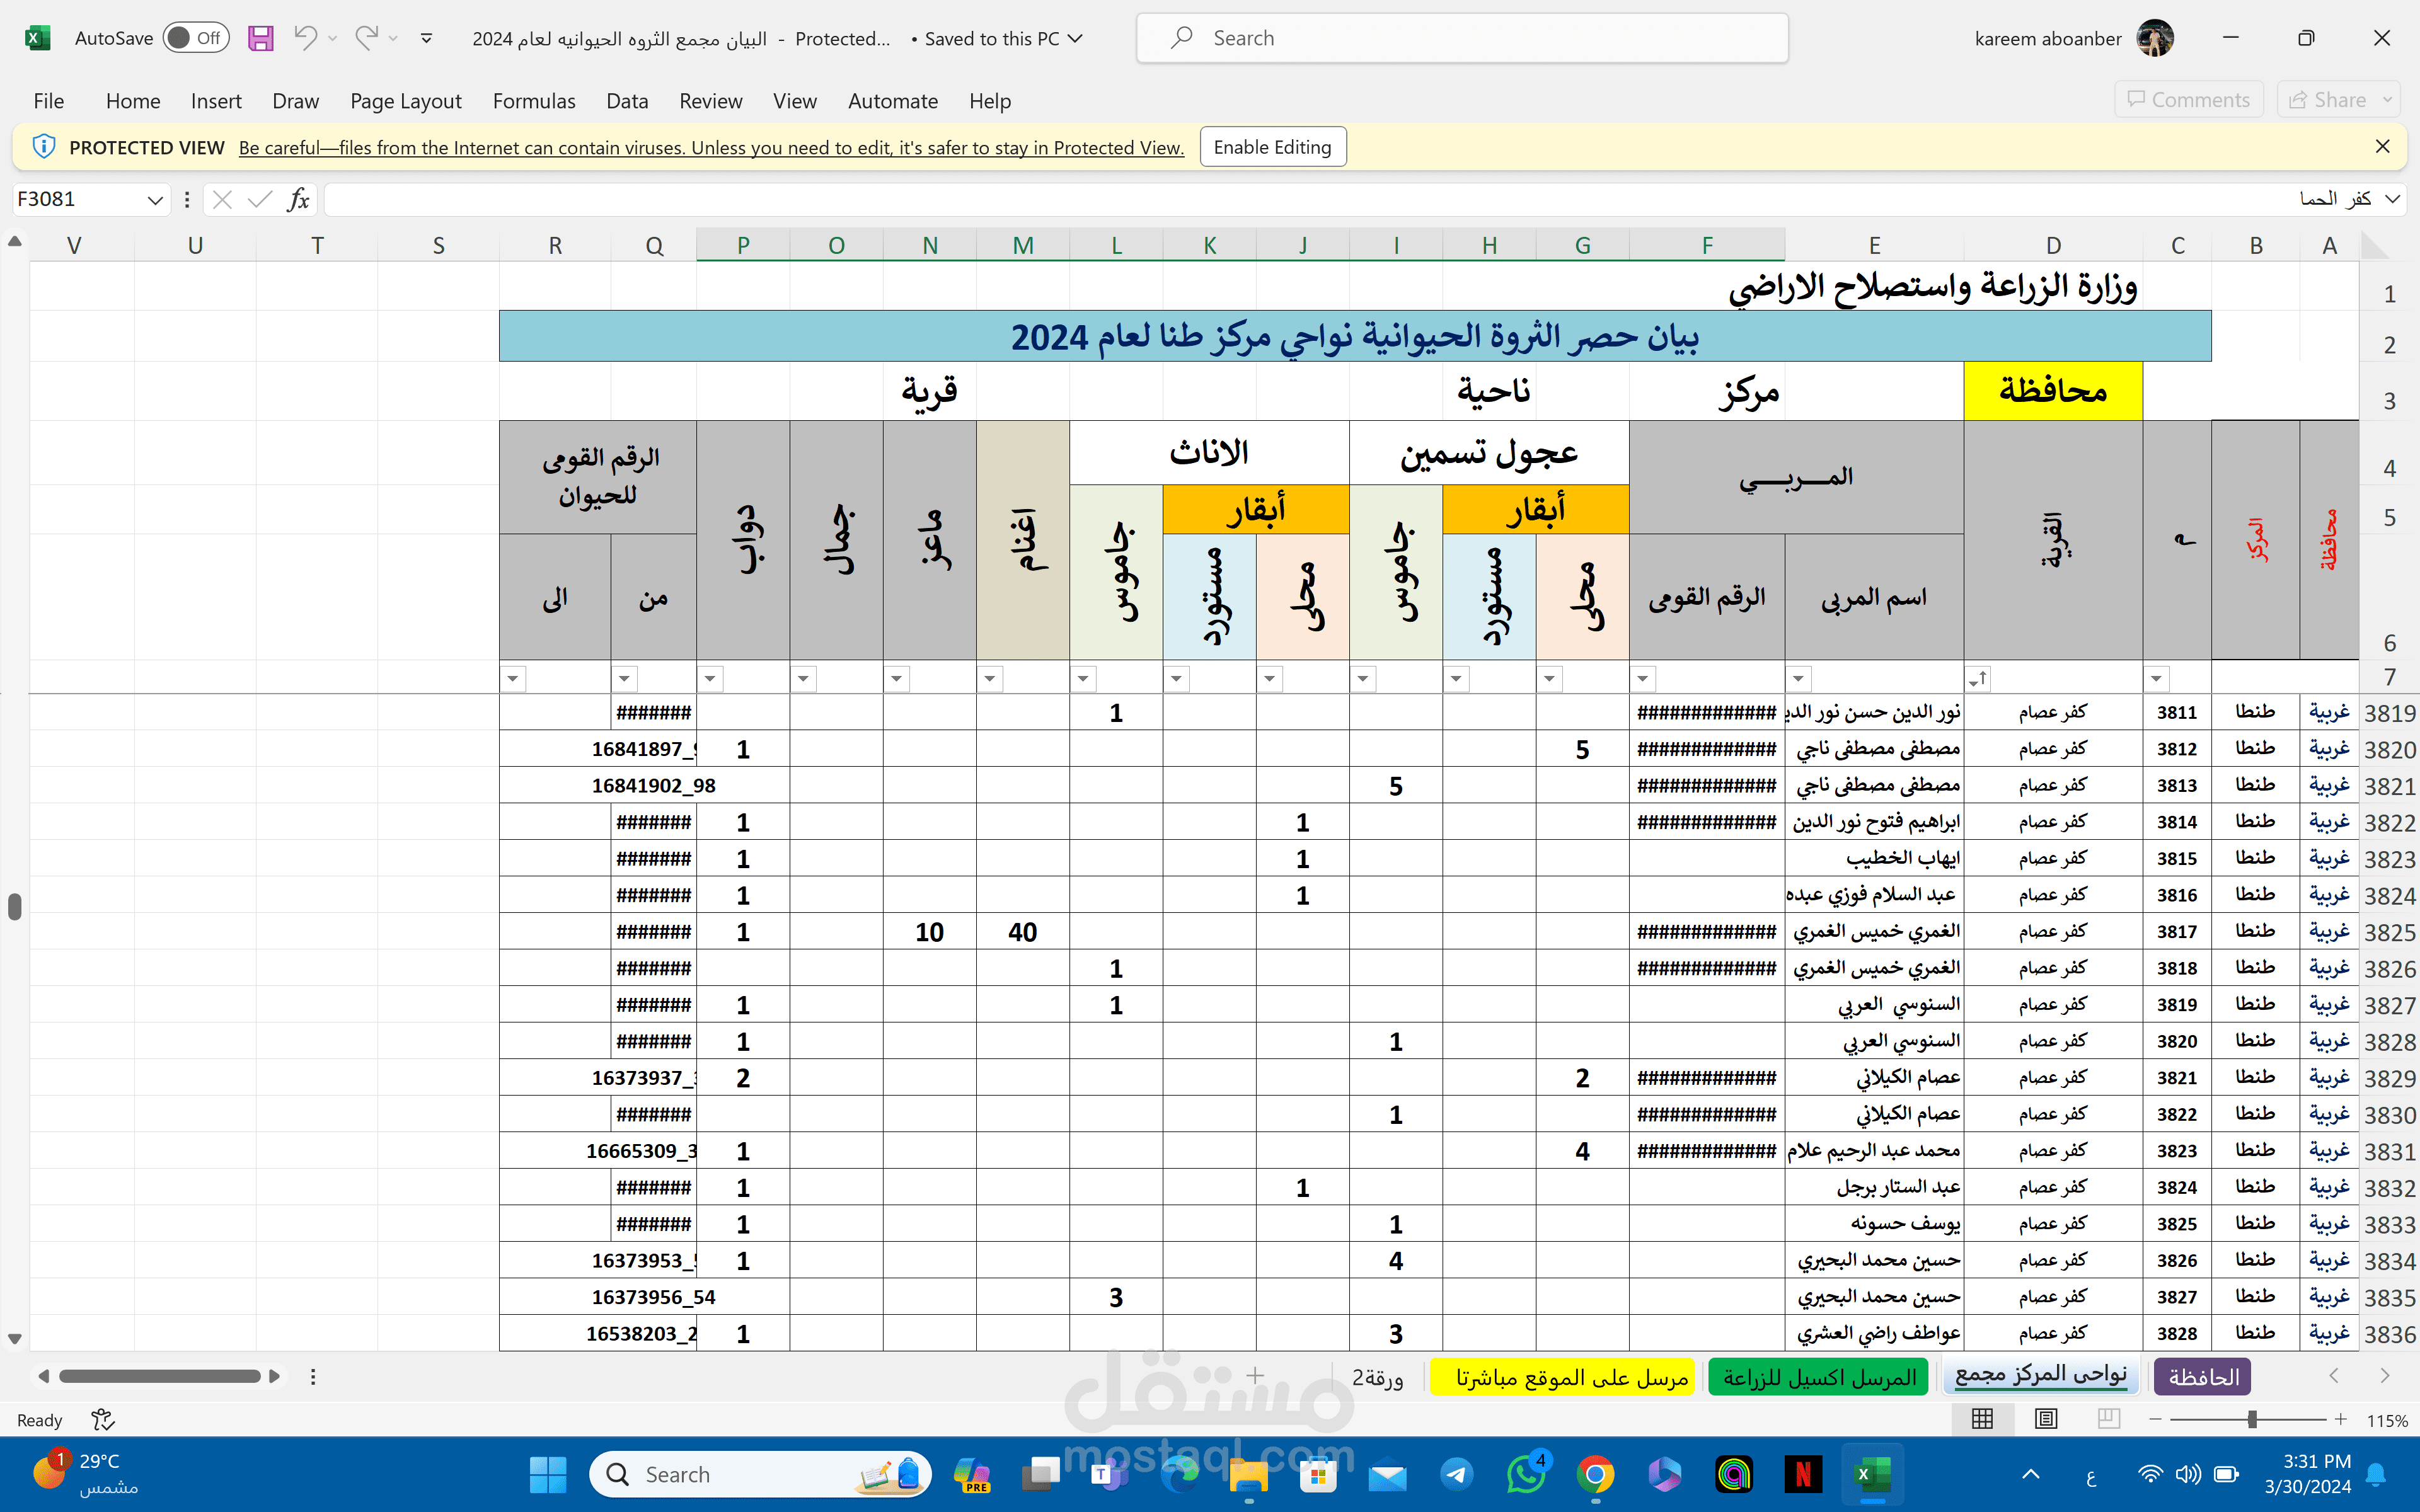Click the Save icon in title bar
This screenshot has height=1512, width=2420.
pos(260,38)
